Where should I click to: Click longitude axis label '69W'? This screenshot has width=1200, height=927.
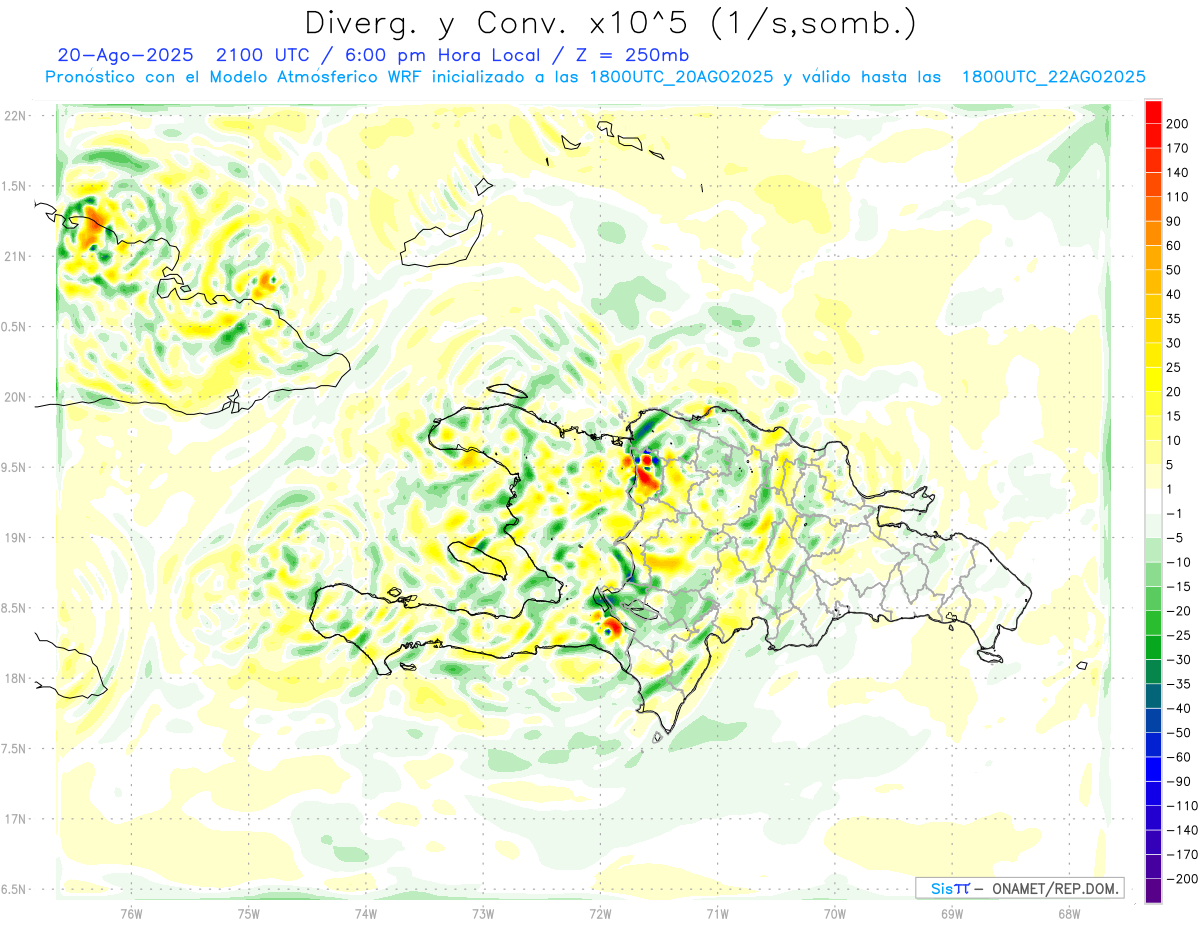(x=951, y=912)
